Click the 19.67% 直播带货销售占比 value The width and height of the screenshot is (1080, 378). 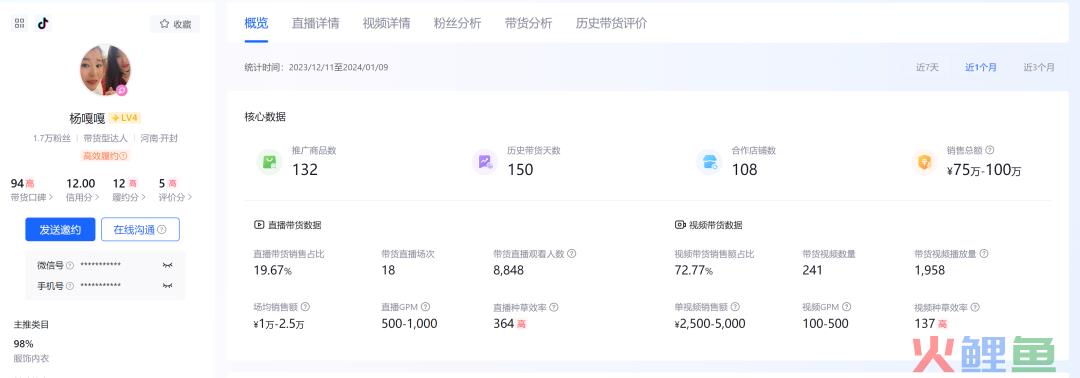pyautogui.click(x=273, y=271)
